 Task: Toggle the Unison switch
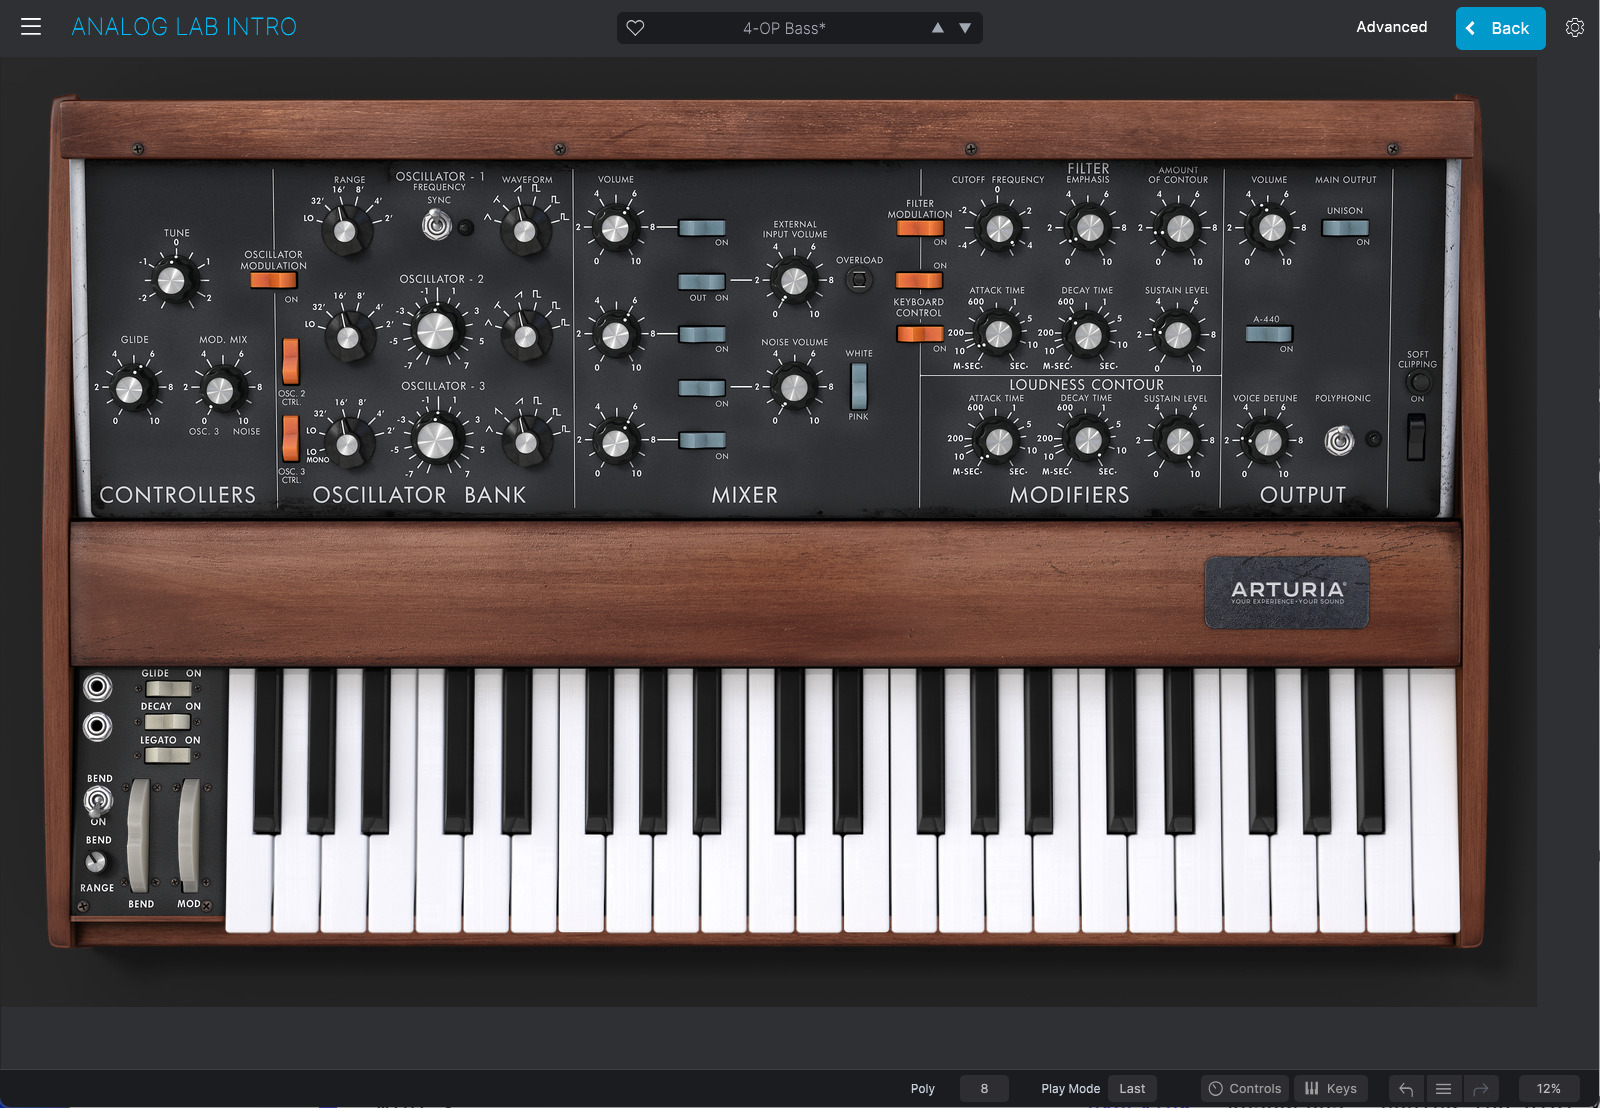tap(1345, 228)
